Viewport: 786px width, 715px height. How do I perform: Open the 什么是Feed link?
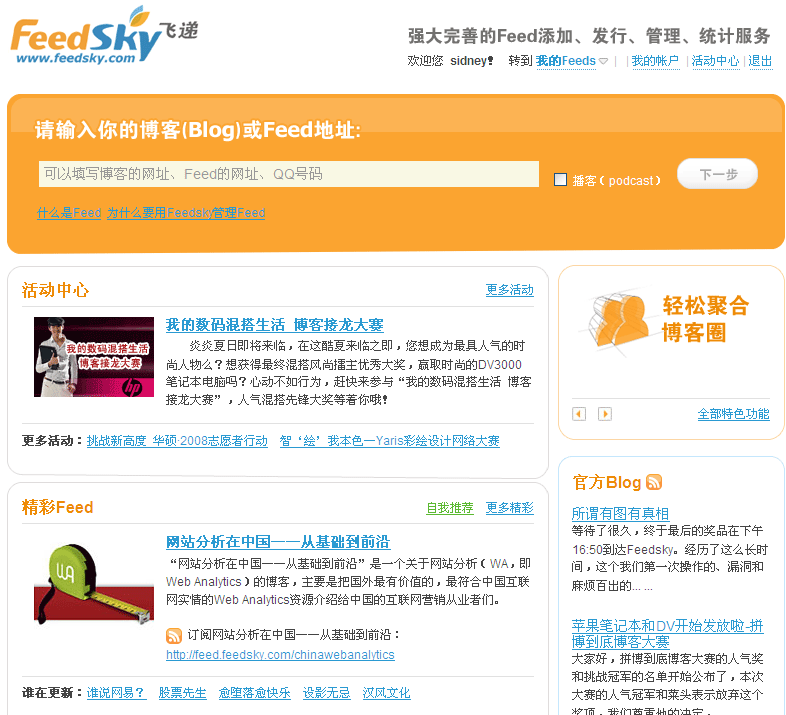point(69,213)
